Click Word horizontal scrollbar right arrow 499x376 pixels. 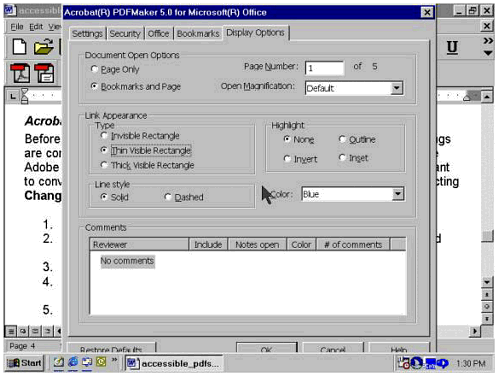[x=475, y=331]
